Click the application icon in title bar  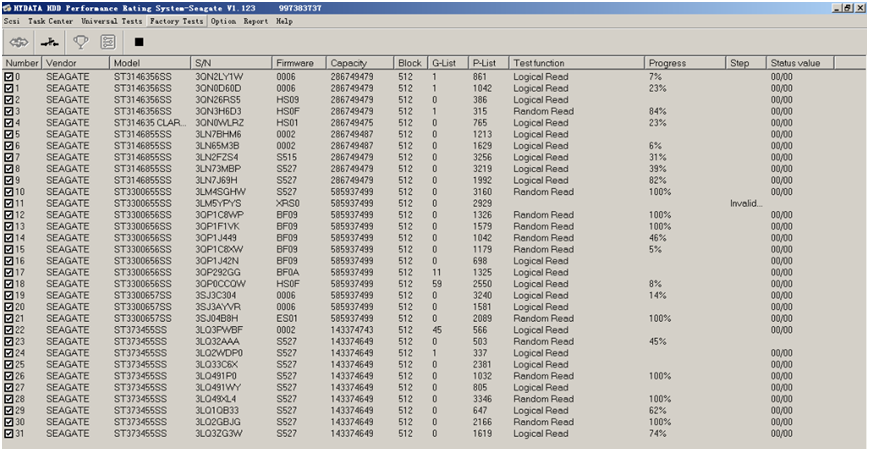tap(7, 8)
